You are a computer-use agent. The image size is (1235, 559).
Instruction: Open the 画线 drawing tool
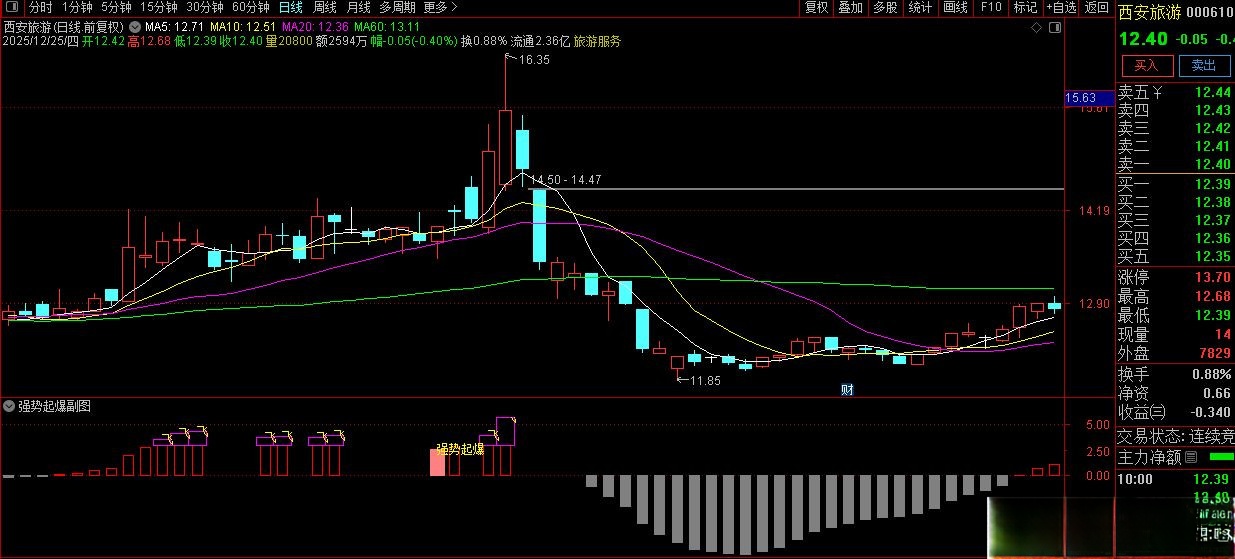(x=955, y=7)
